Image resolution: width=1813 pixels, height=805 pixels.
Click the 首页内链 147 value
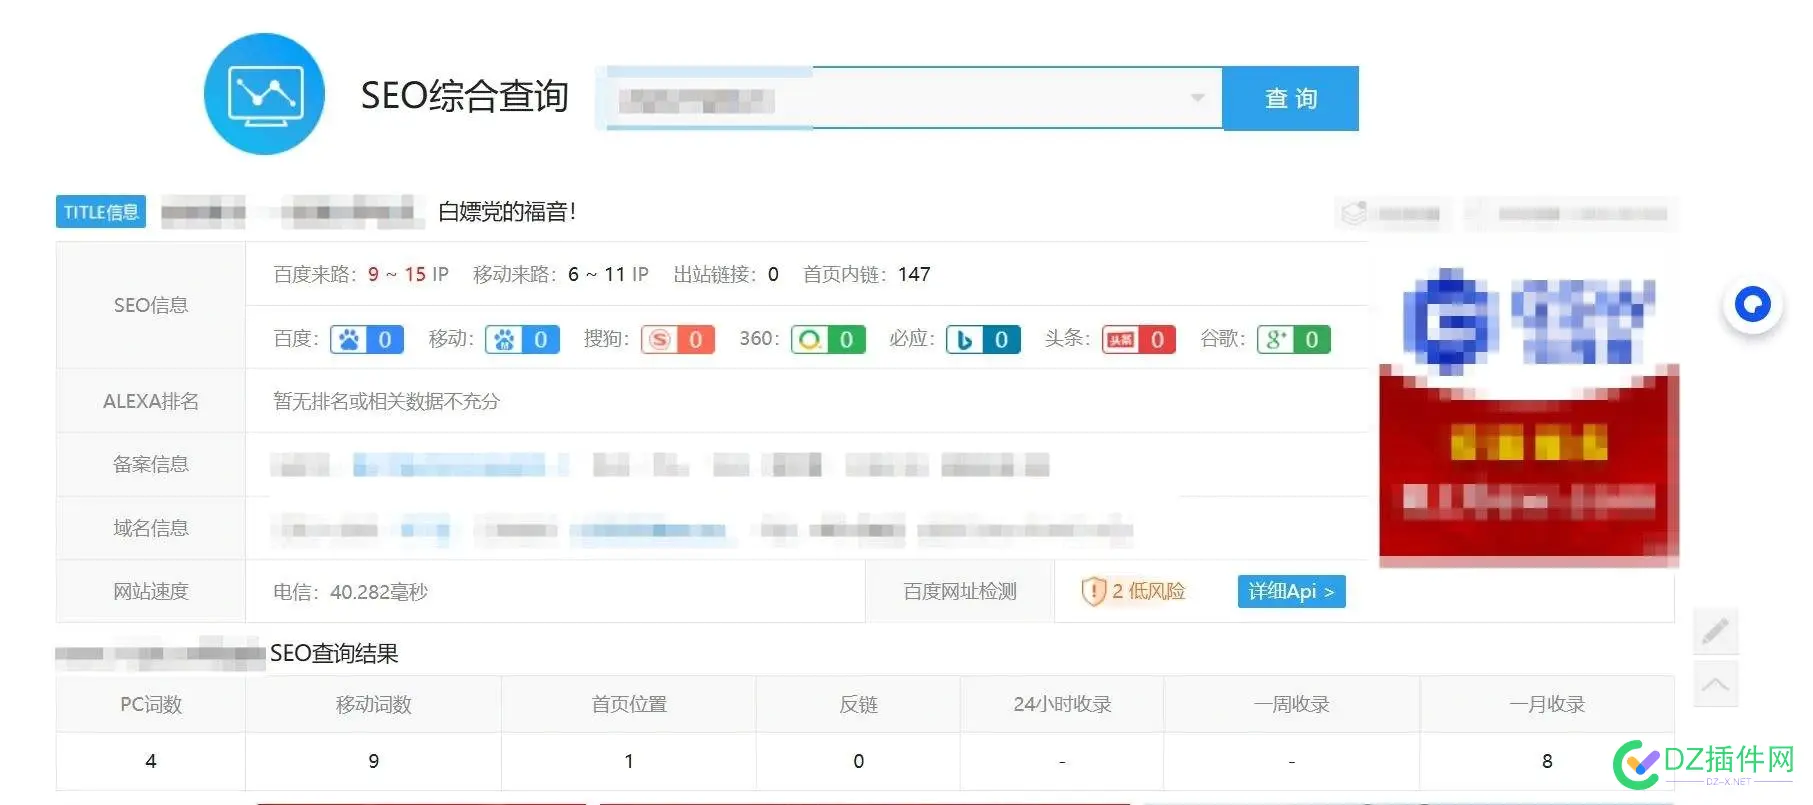click(914, 274)
